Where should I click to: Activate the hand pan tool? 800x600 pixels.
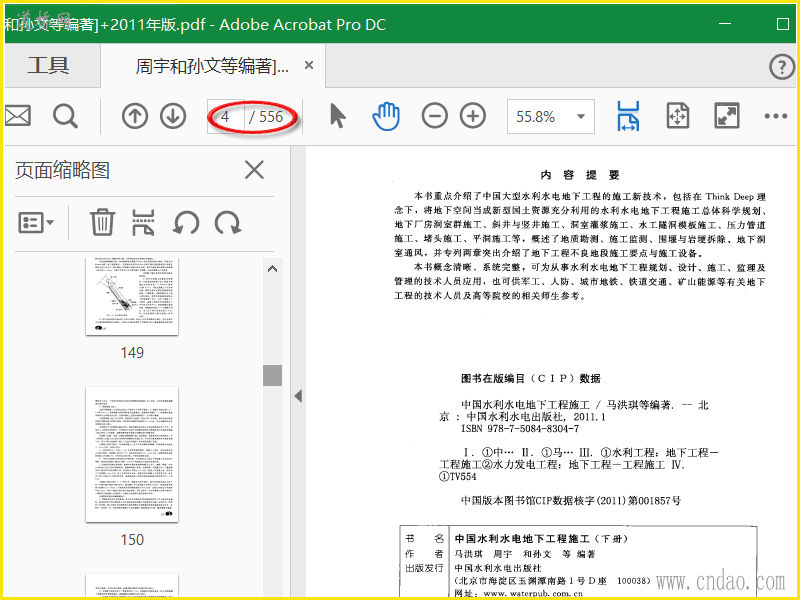tap(386, 116)
